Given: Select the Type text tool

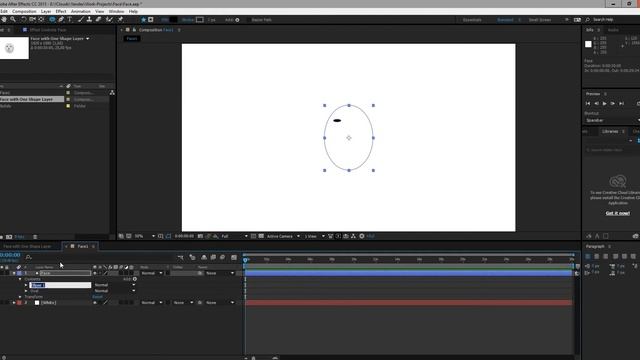Looking at the screenshot, I should coord(70,19).
